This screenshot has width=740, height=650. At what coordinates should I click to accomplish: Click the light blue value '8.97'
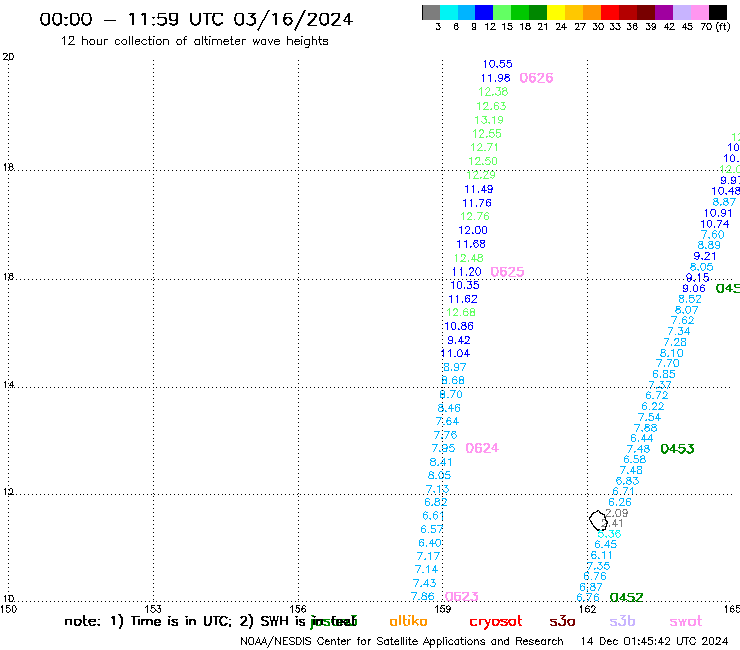(x=455, y=367)
